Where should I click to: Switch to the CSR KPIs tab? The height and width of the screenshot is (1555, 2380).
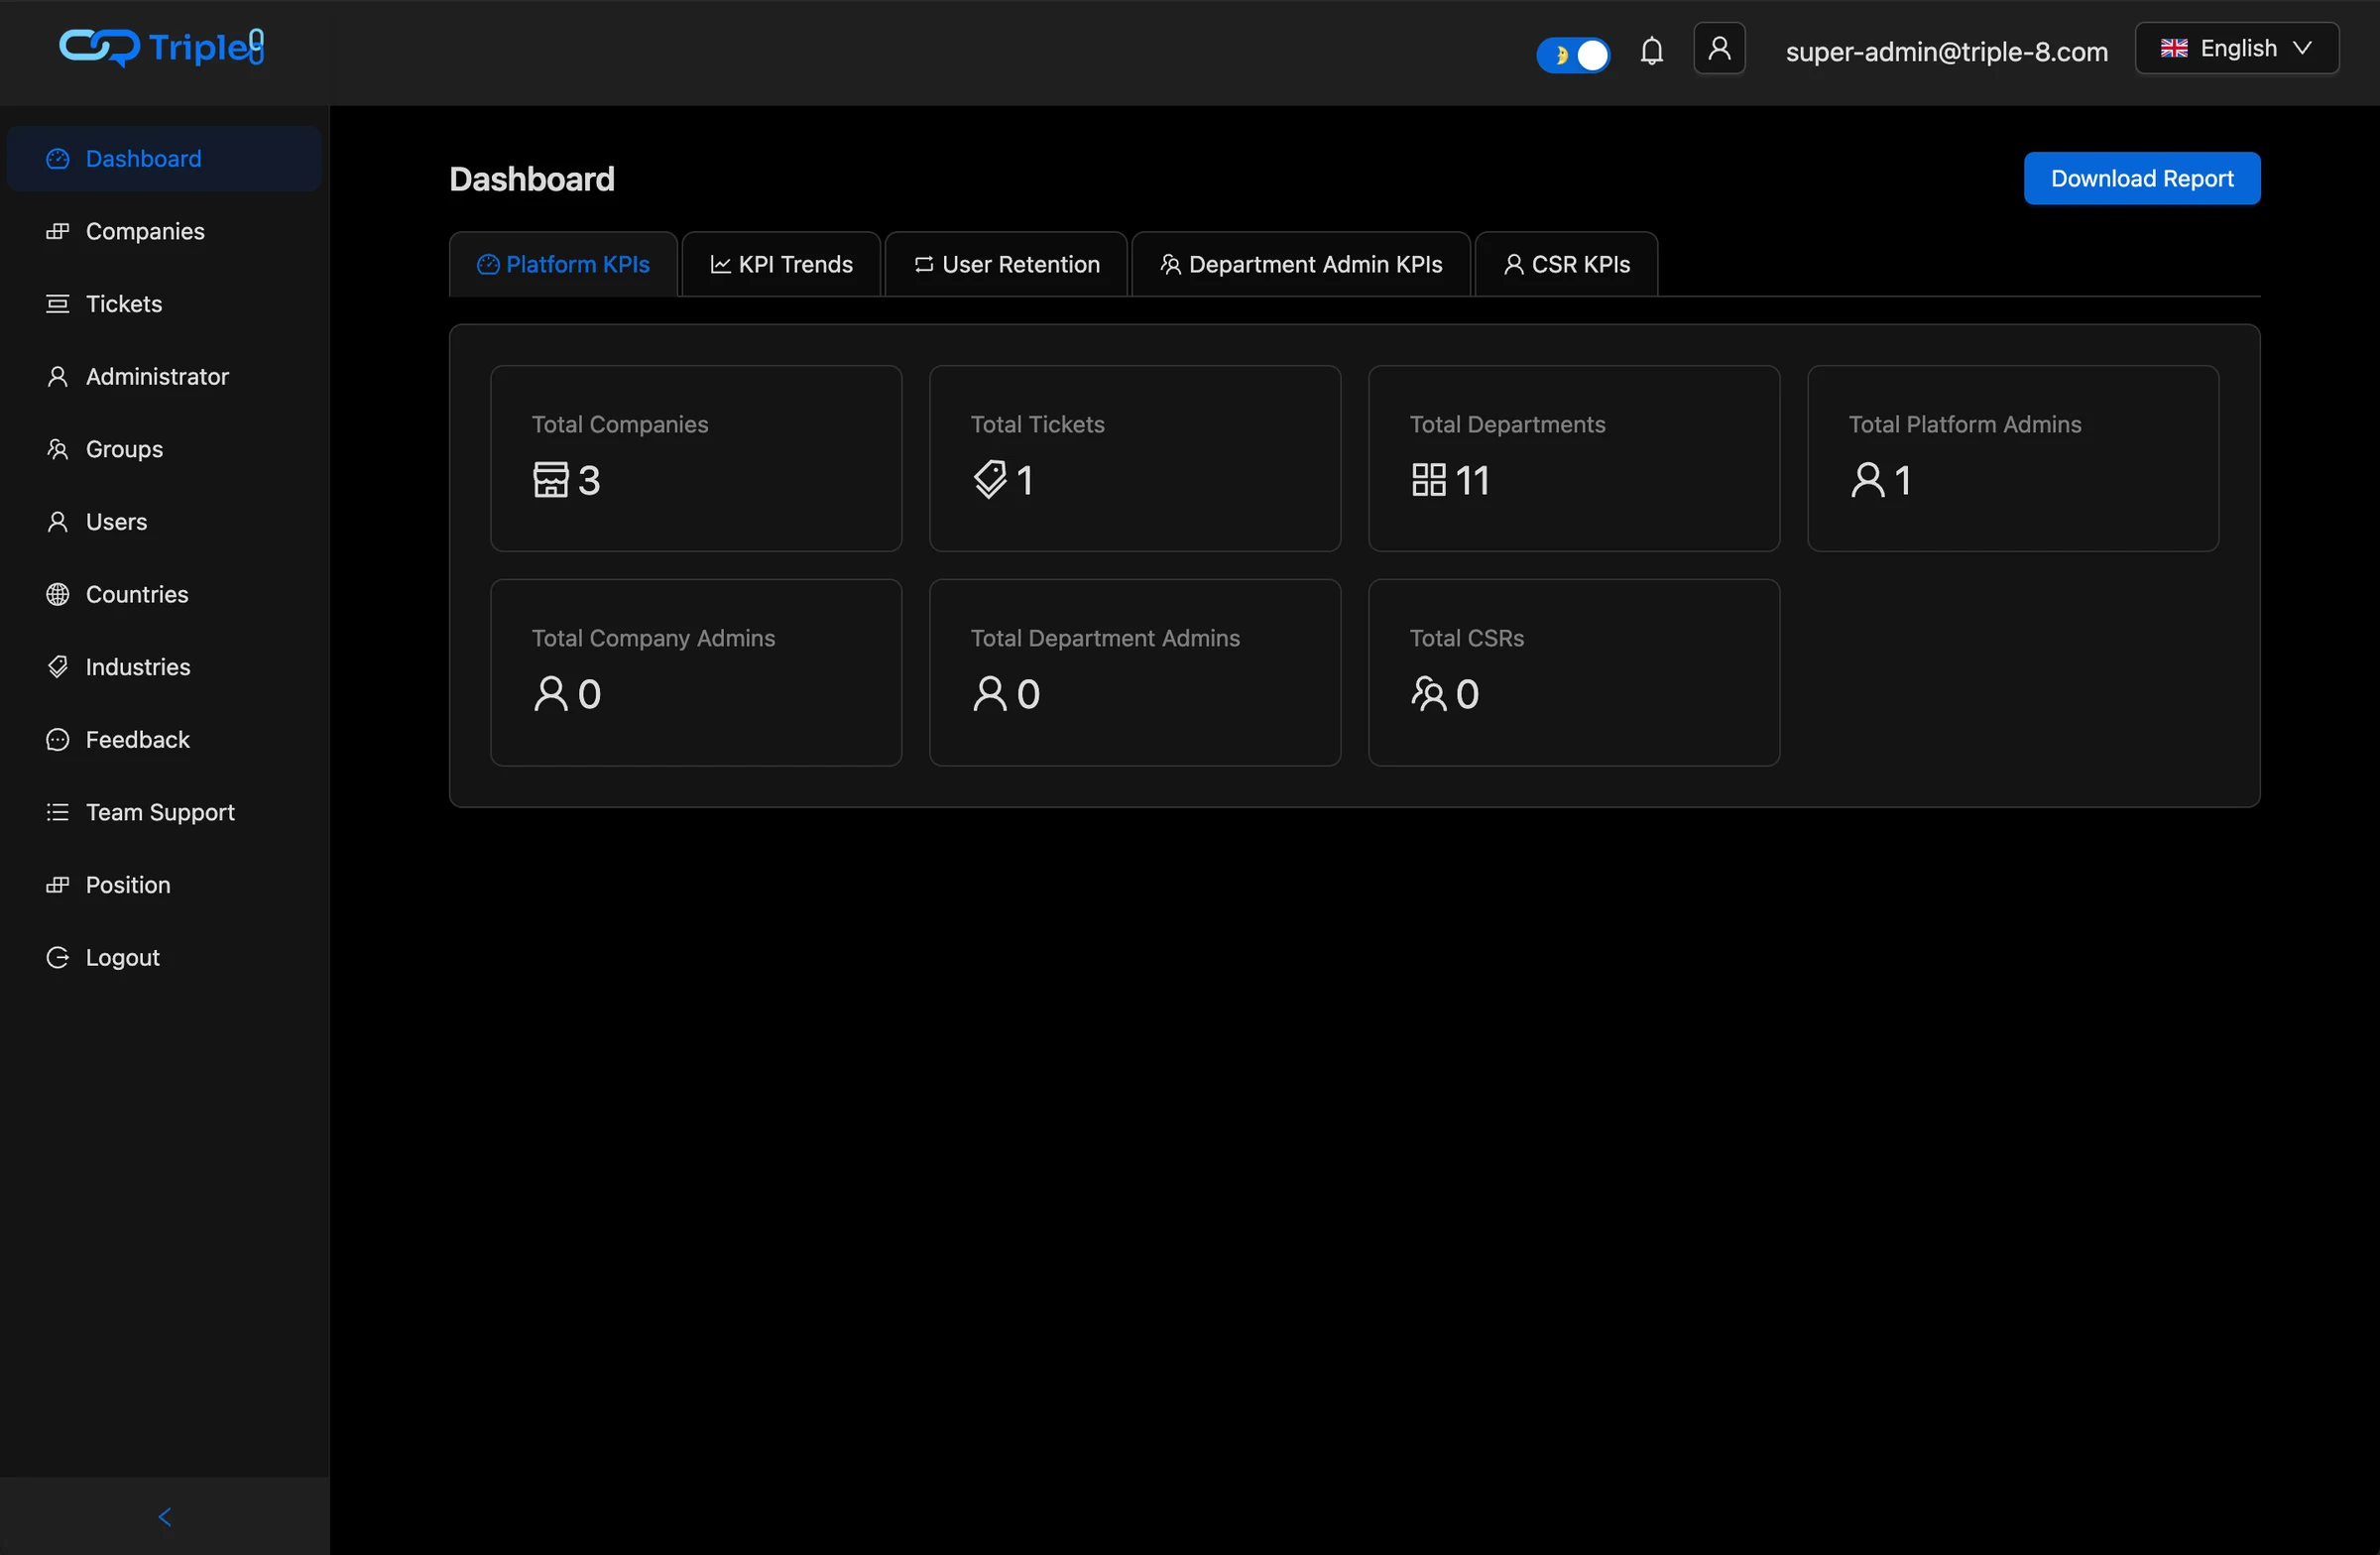(1566, 264)
